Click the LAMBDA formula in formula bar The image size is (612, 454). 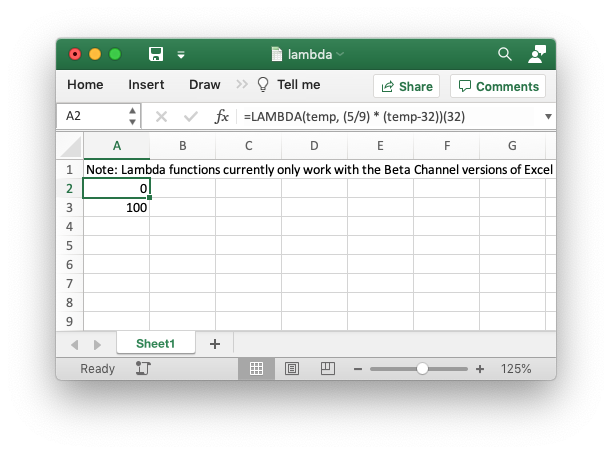point(354,117)
